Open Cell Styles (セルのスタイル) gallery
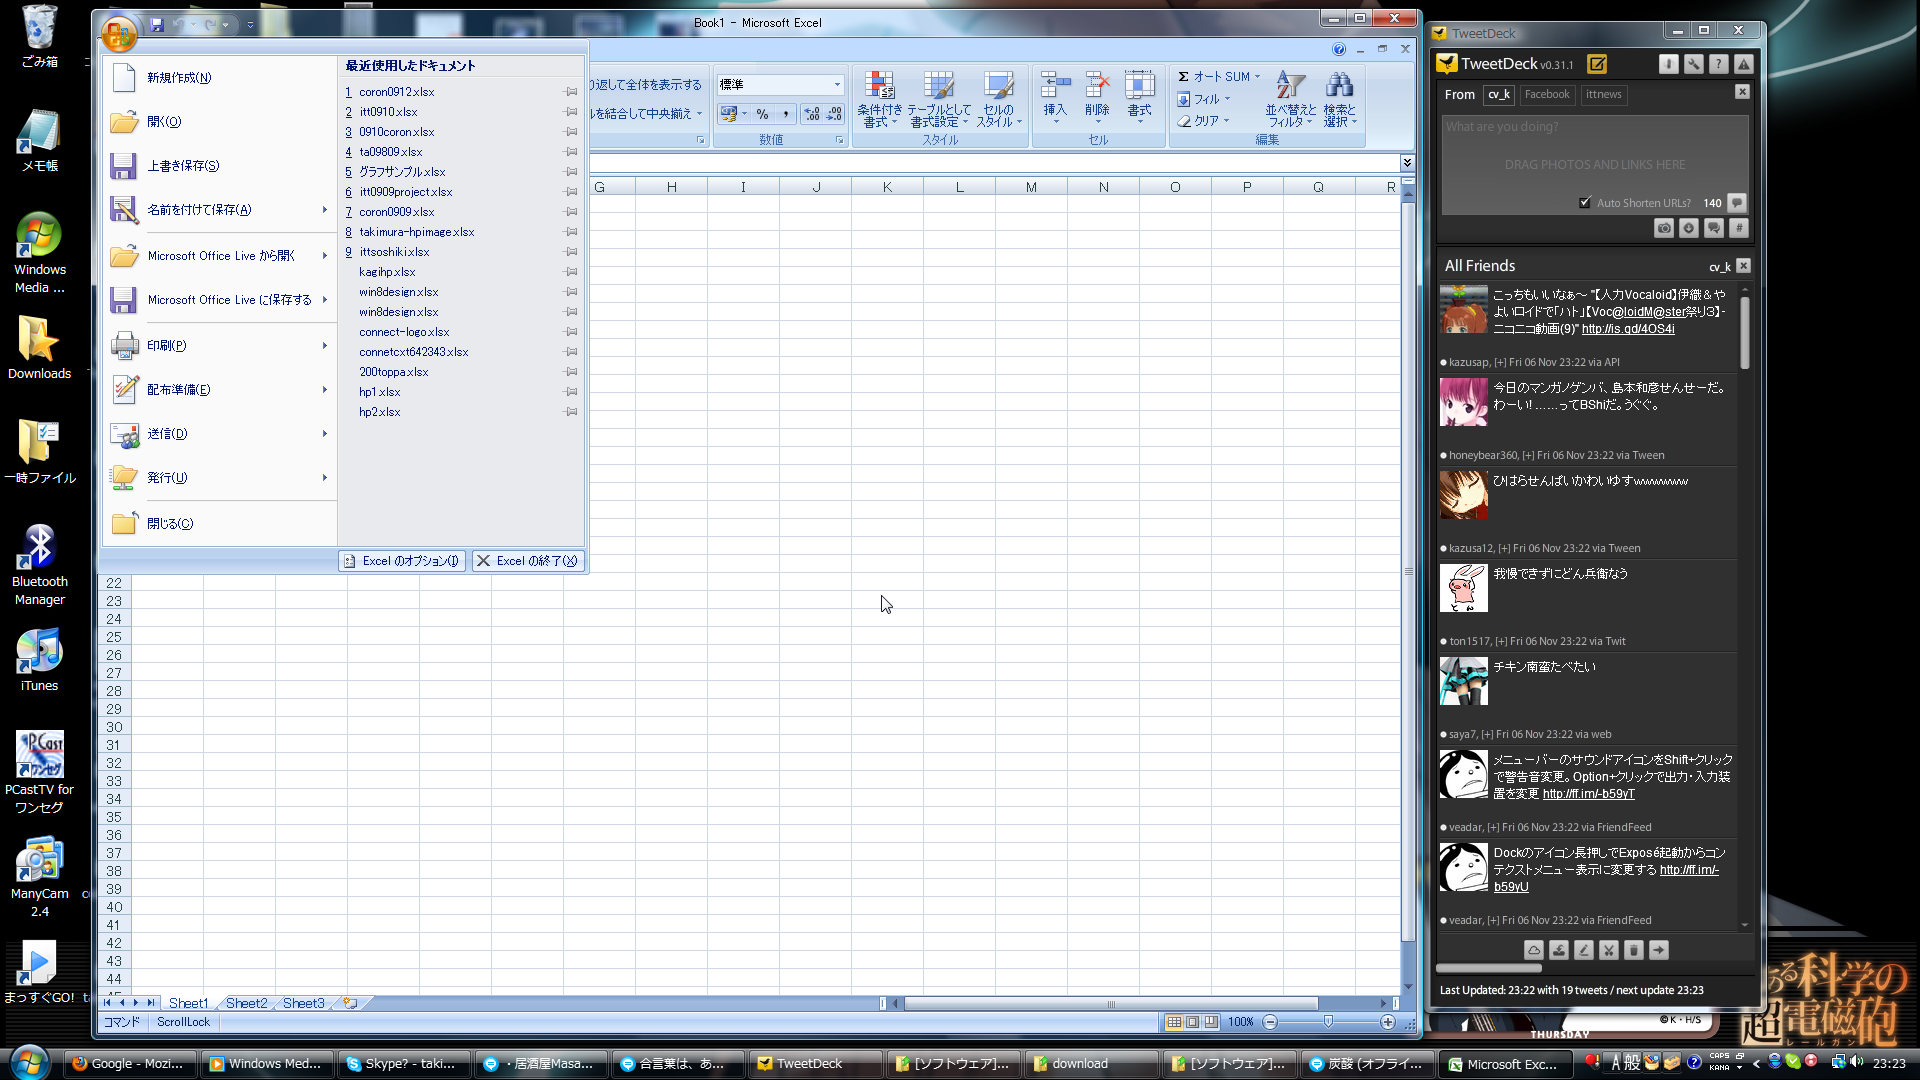 point(998,100)
